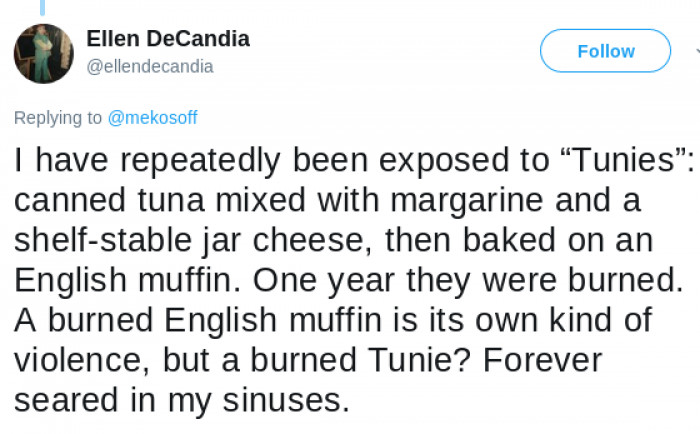Select the blue thread connector line above avatar

coord(42,7)
